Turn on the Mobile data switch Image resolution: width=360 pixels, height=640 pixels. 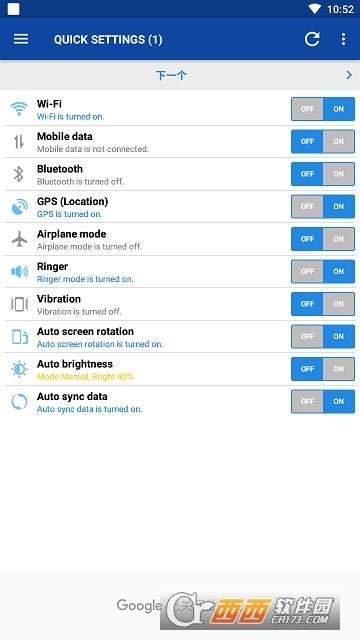pyautogui.click(x=338, y=142)
